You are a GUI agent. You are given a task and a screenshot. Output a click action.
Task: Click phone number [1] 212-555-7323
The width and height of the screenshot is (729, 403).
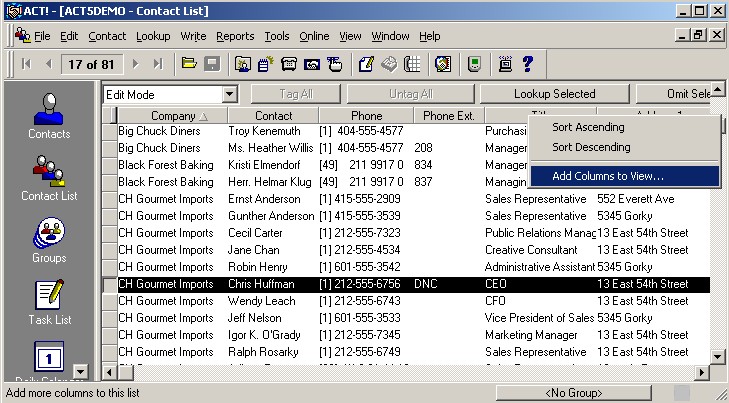coord(359,233)
